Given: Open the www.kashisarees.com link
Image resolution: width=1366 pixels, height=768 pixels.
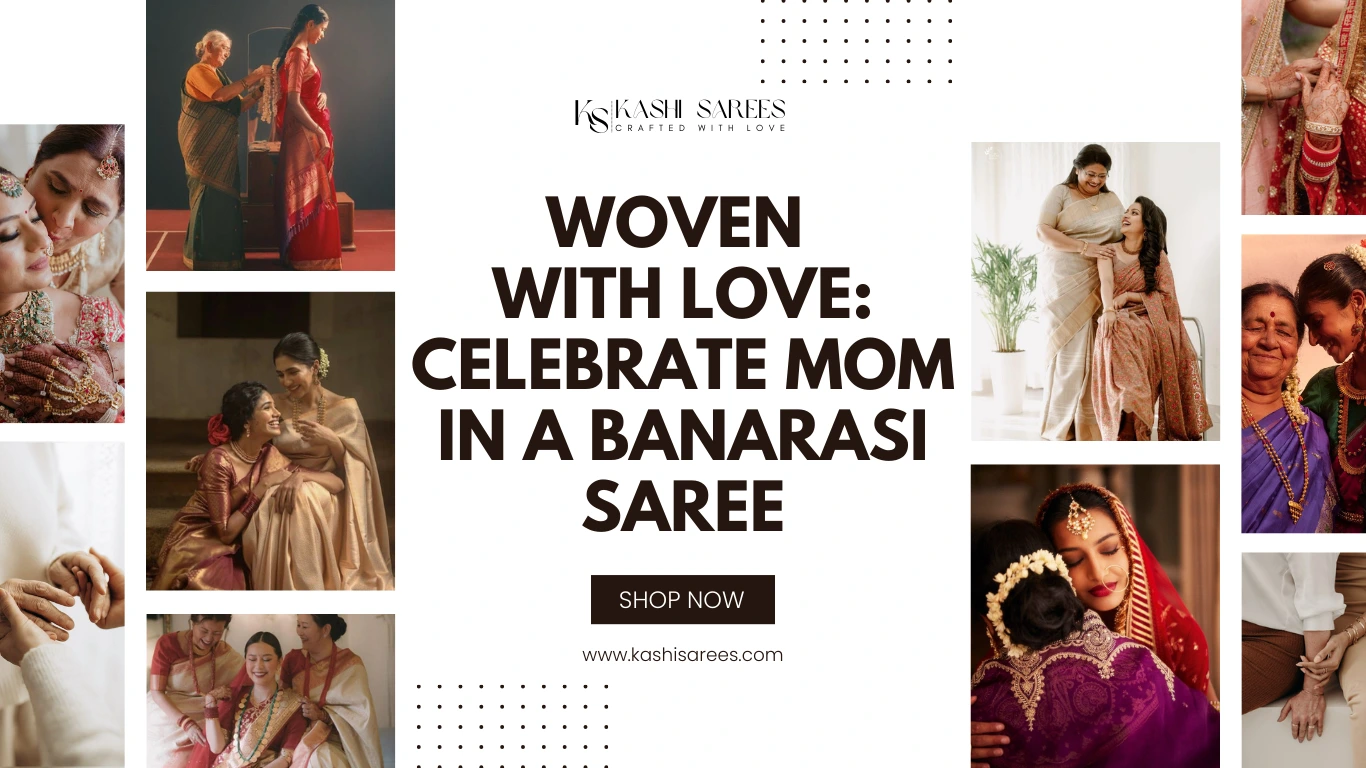Looking at the screenshot, I should (x=683, y=655).
